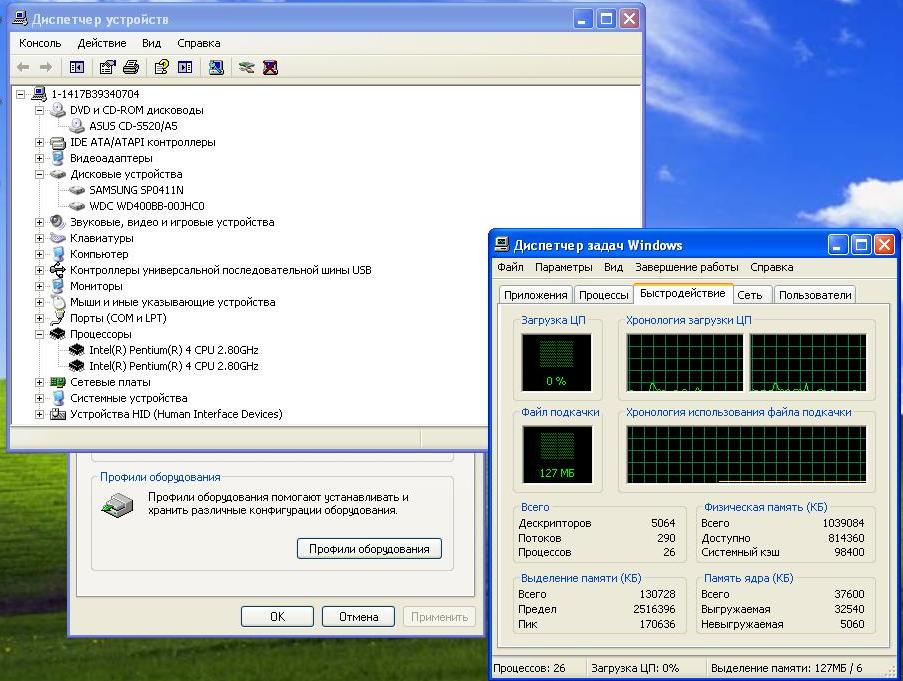Switch to the Сеть tab
The image size is (903, 681).
pos(750,295)
